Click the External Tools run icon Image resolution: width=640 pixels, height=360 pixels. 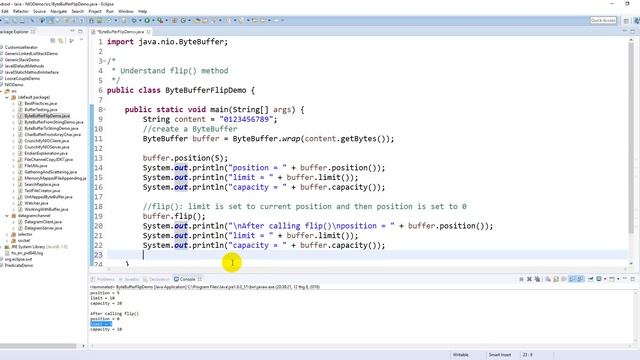pos(160,20)
